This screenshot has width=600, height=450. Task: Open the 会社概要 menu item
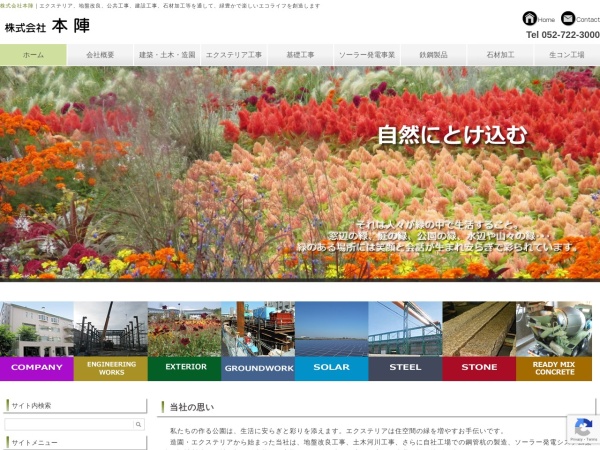click(x=100, y=55)
